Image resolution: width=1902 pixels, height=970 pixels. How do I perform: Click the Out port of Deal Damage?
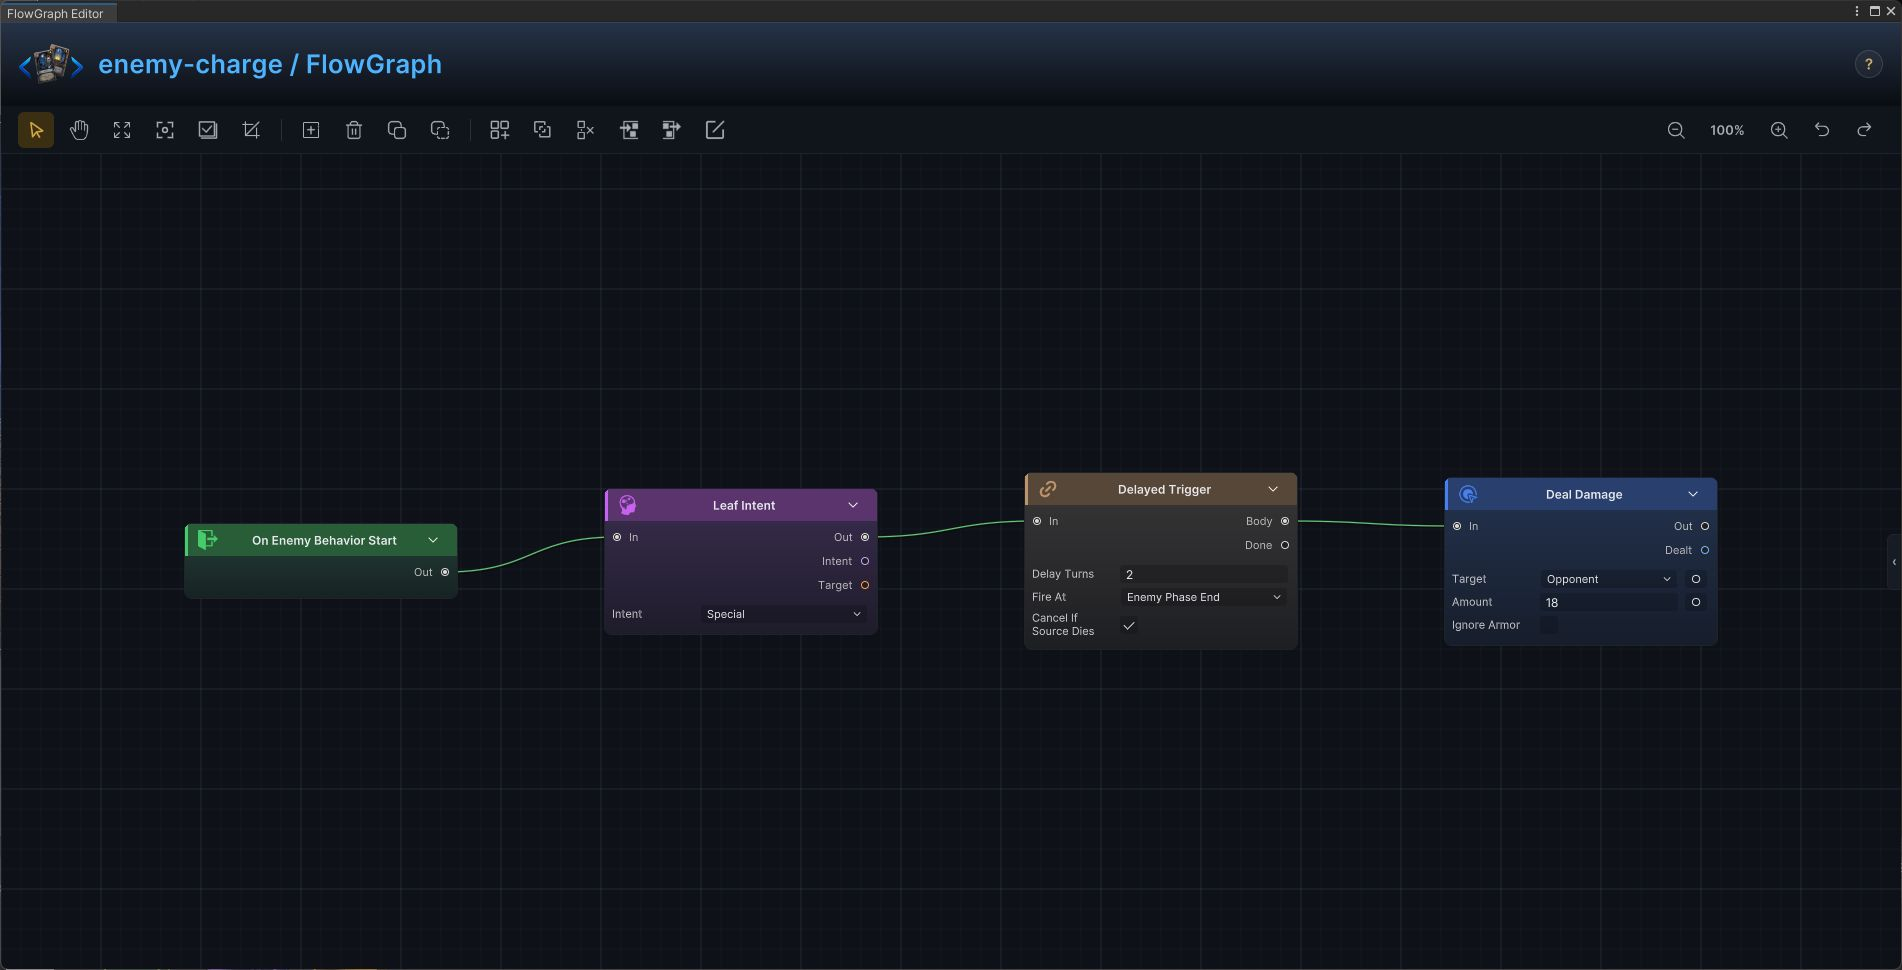[1705, 526]
